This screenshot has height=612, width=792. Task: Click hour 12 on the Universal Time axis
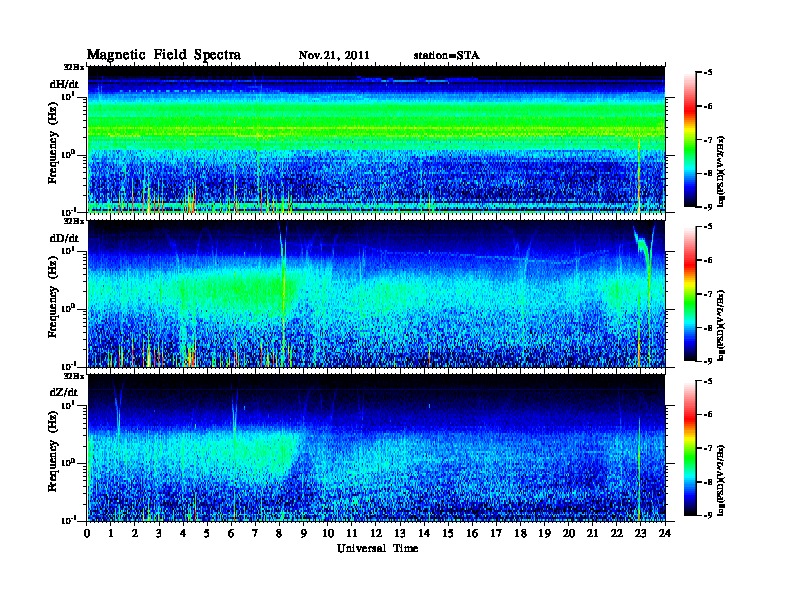376,534
